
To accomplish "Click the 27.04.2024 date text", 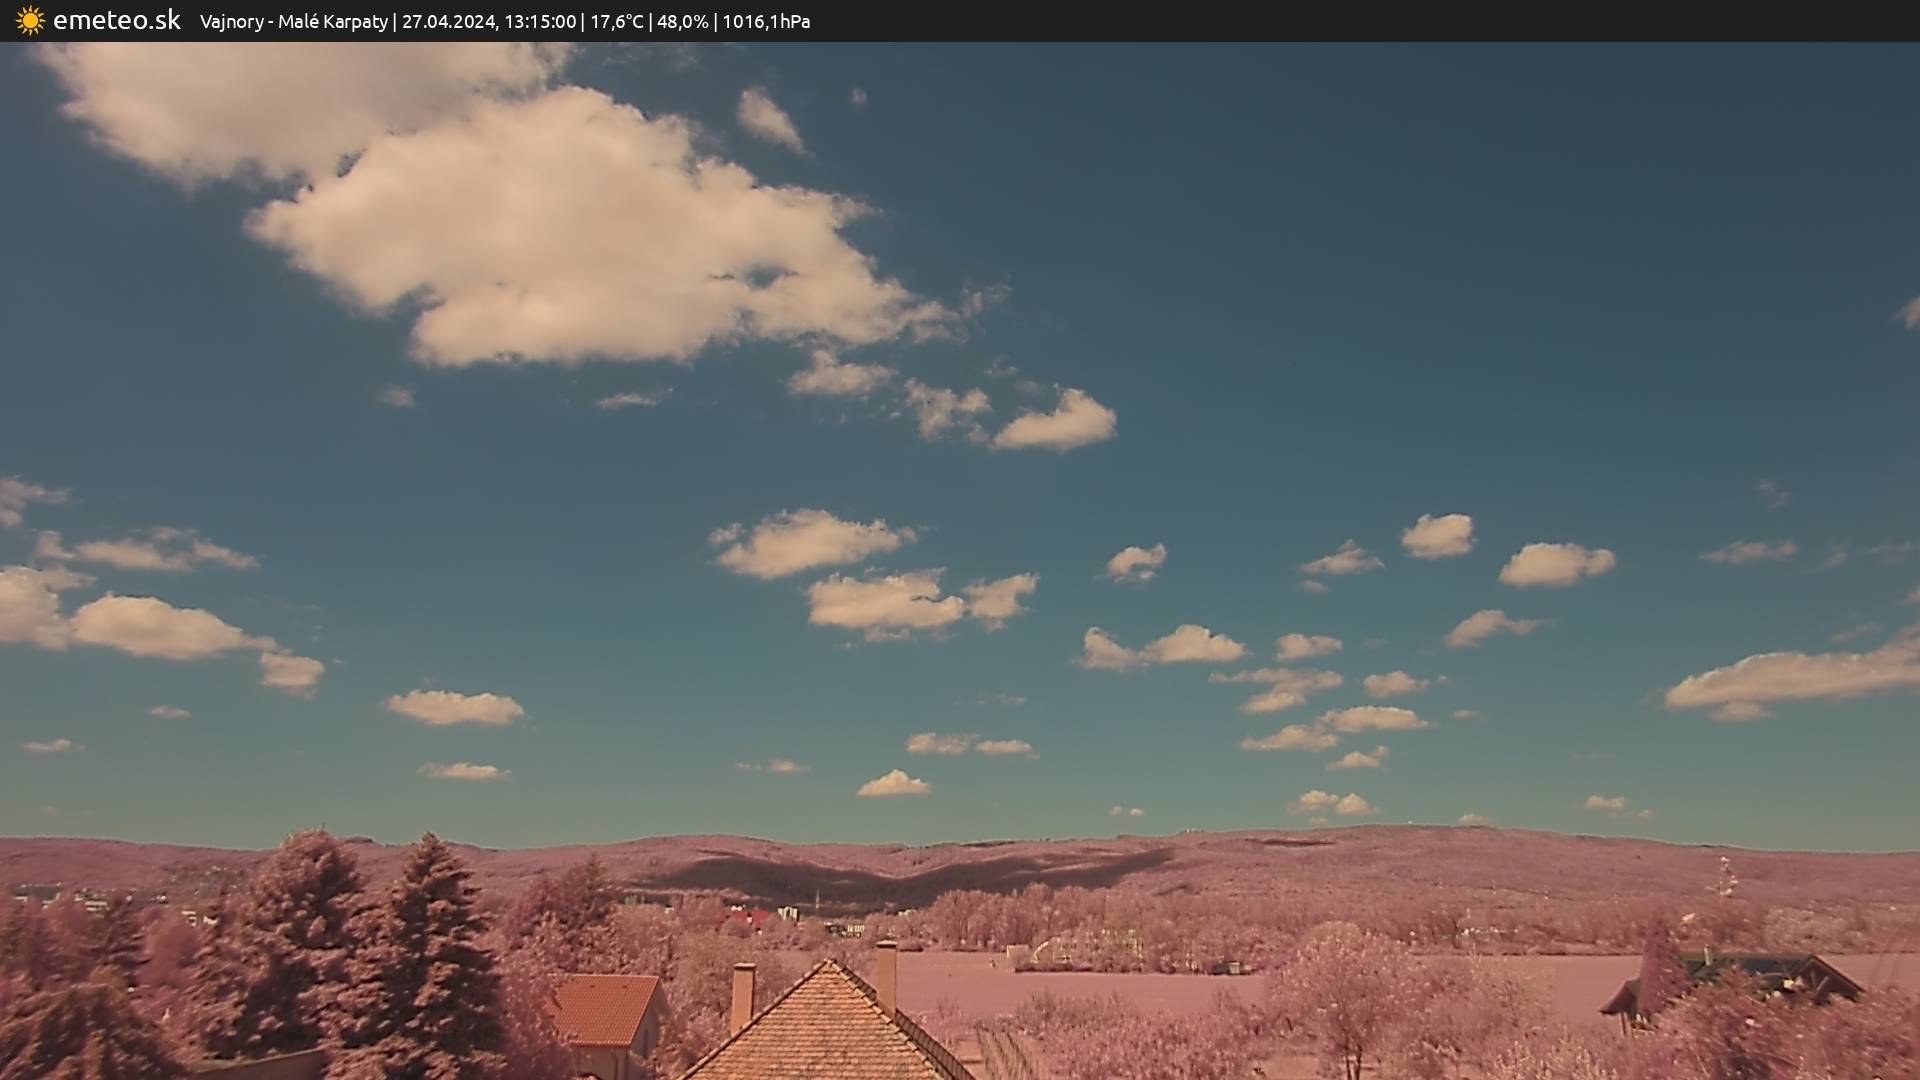I will [x=448, y=22].
